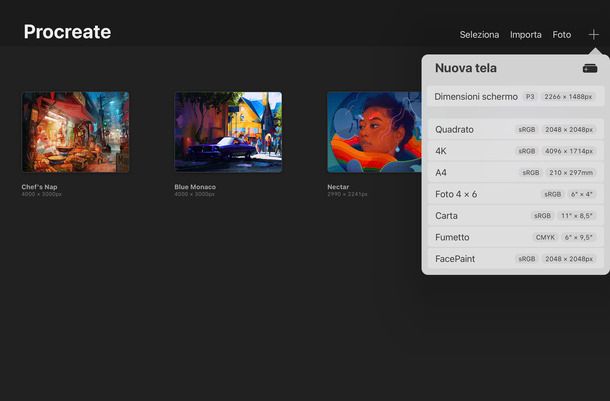Tap the Blue Monaco title label
This screenshot has width=610, height=401.
tap(195, 186)
